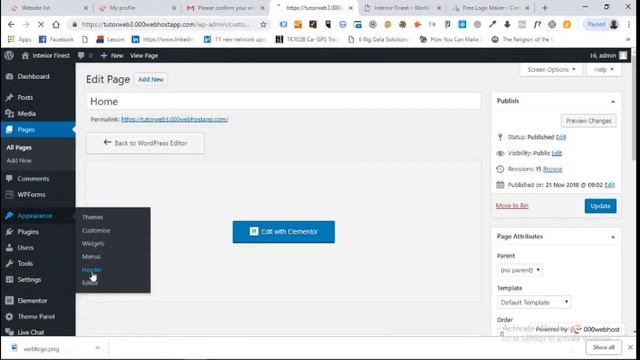Viewport: 640px width, 360px height.
Task: Edit the Public visibility setting
Action: click(557, 153)
